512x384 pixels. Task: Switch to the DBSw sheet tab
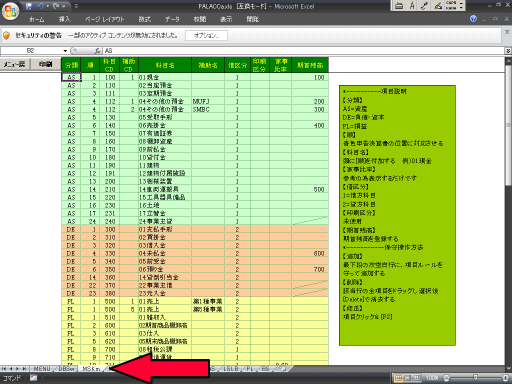tap(66, 369)
